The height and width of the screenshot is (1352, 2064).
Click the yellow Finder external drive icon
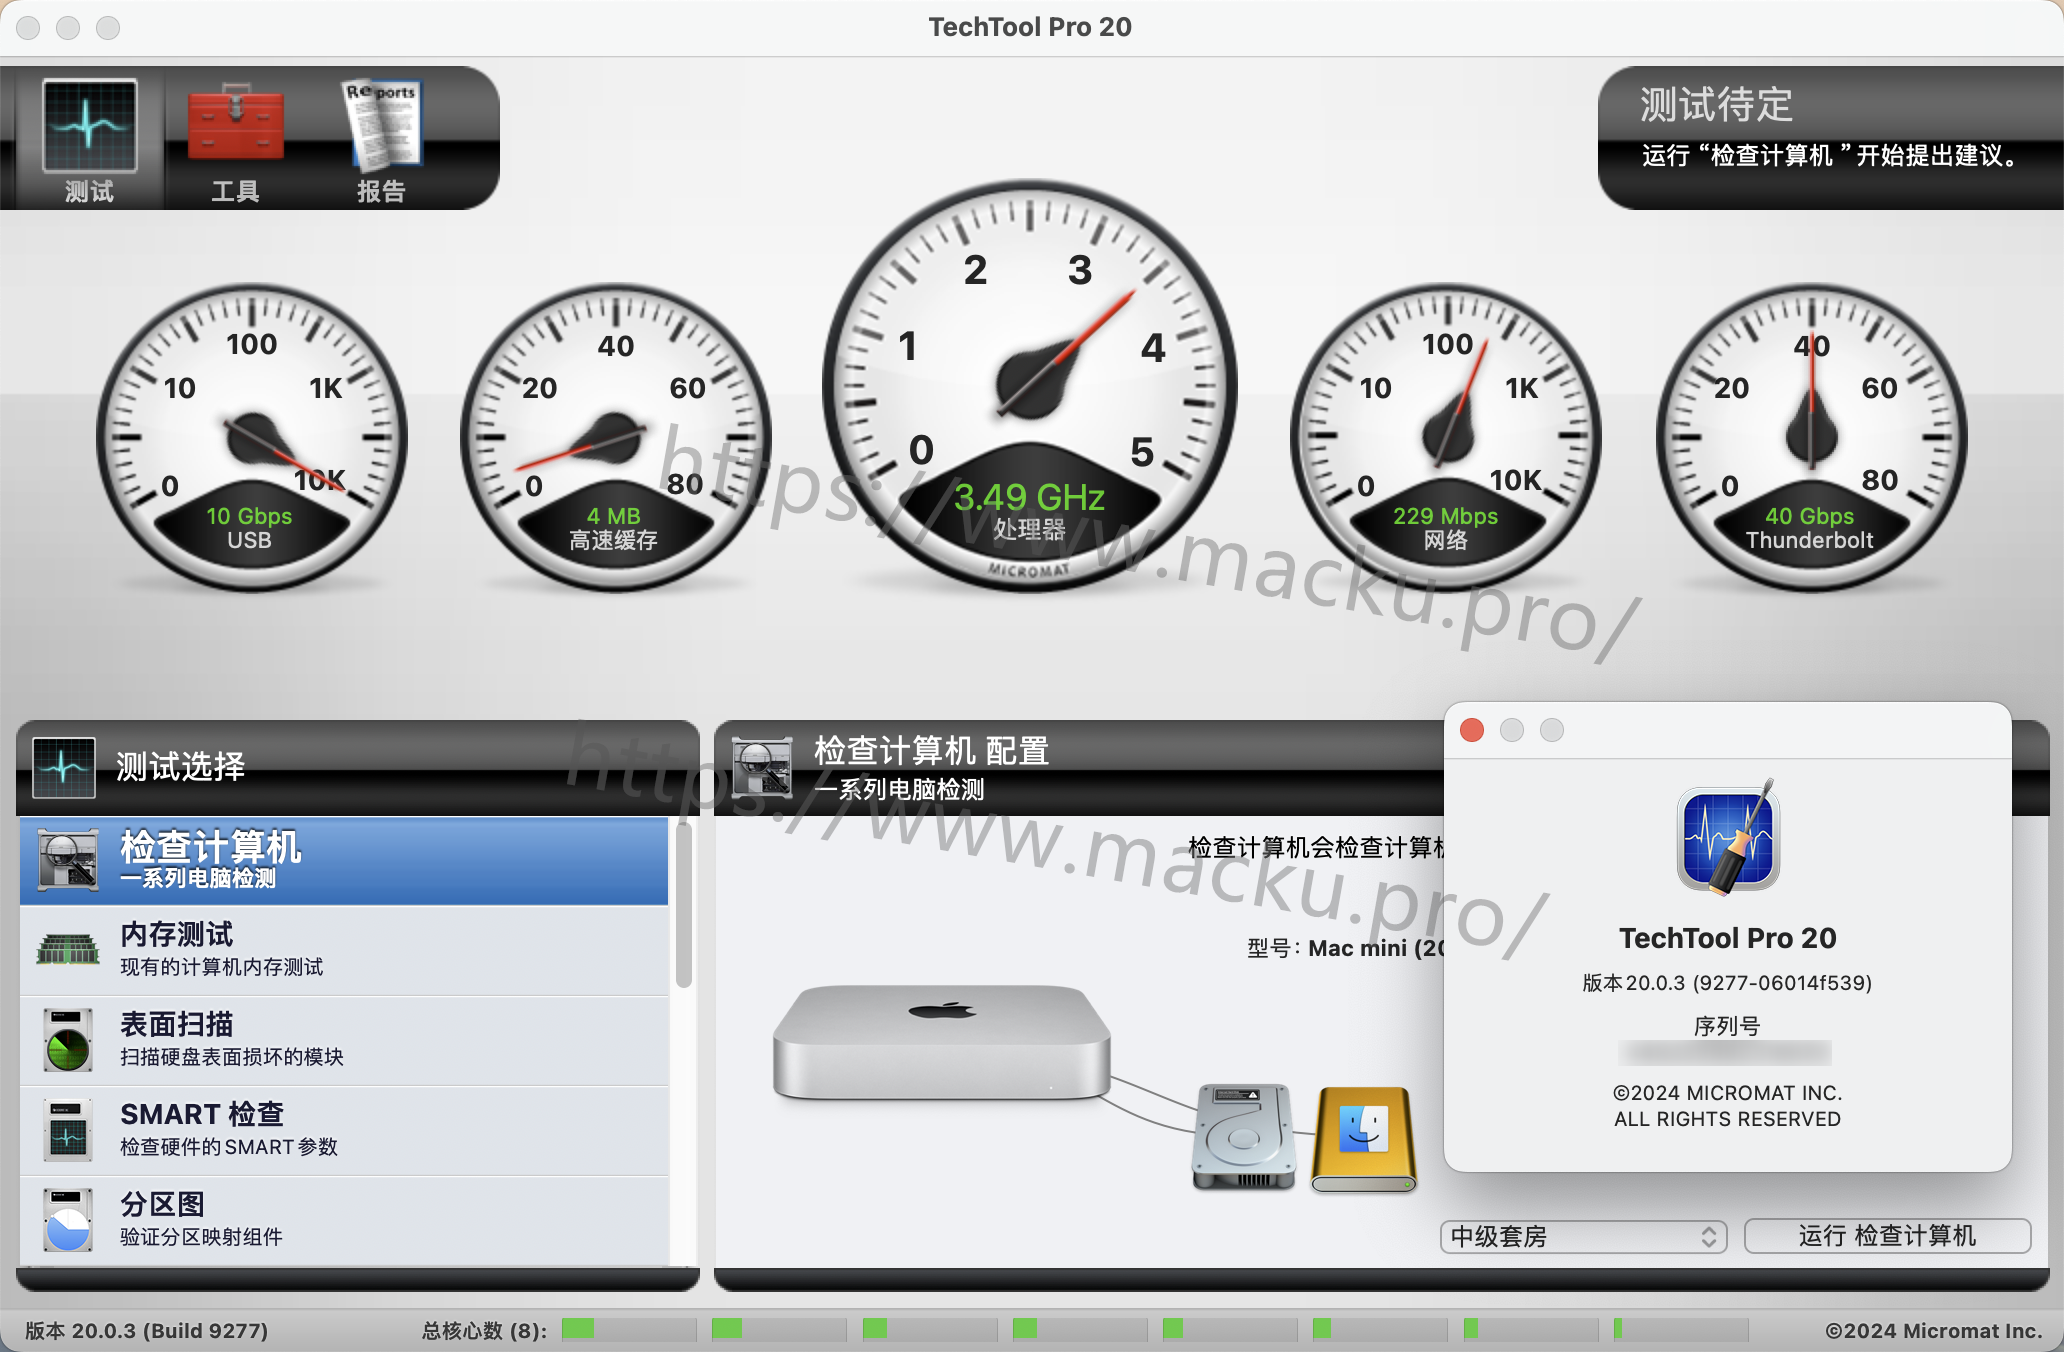[1364, 1139]
